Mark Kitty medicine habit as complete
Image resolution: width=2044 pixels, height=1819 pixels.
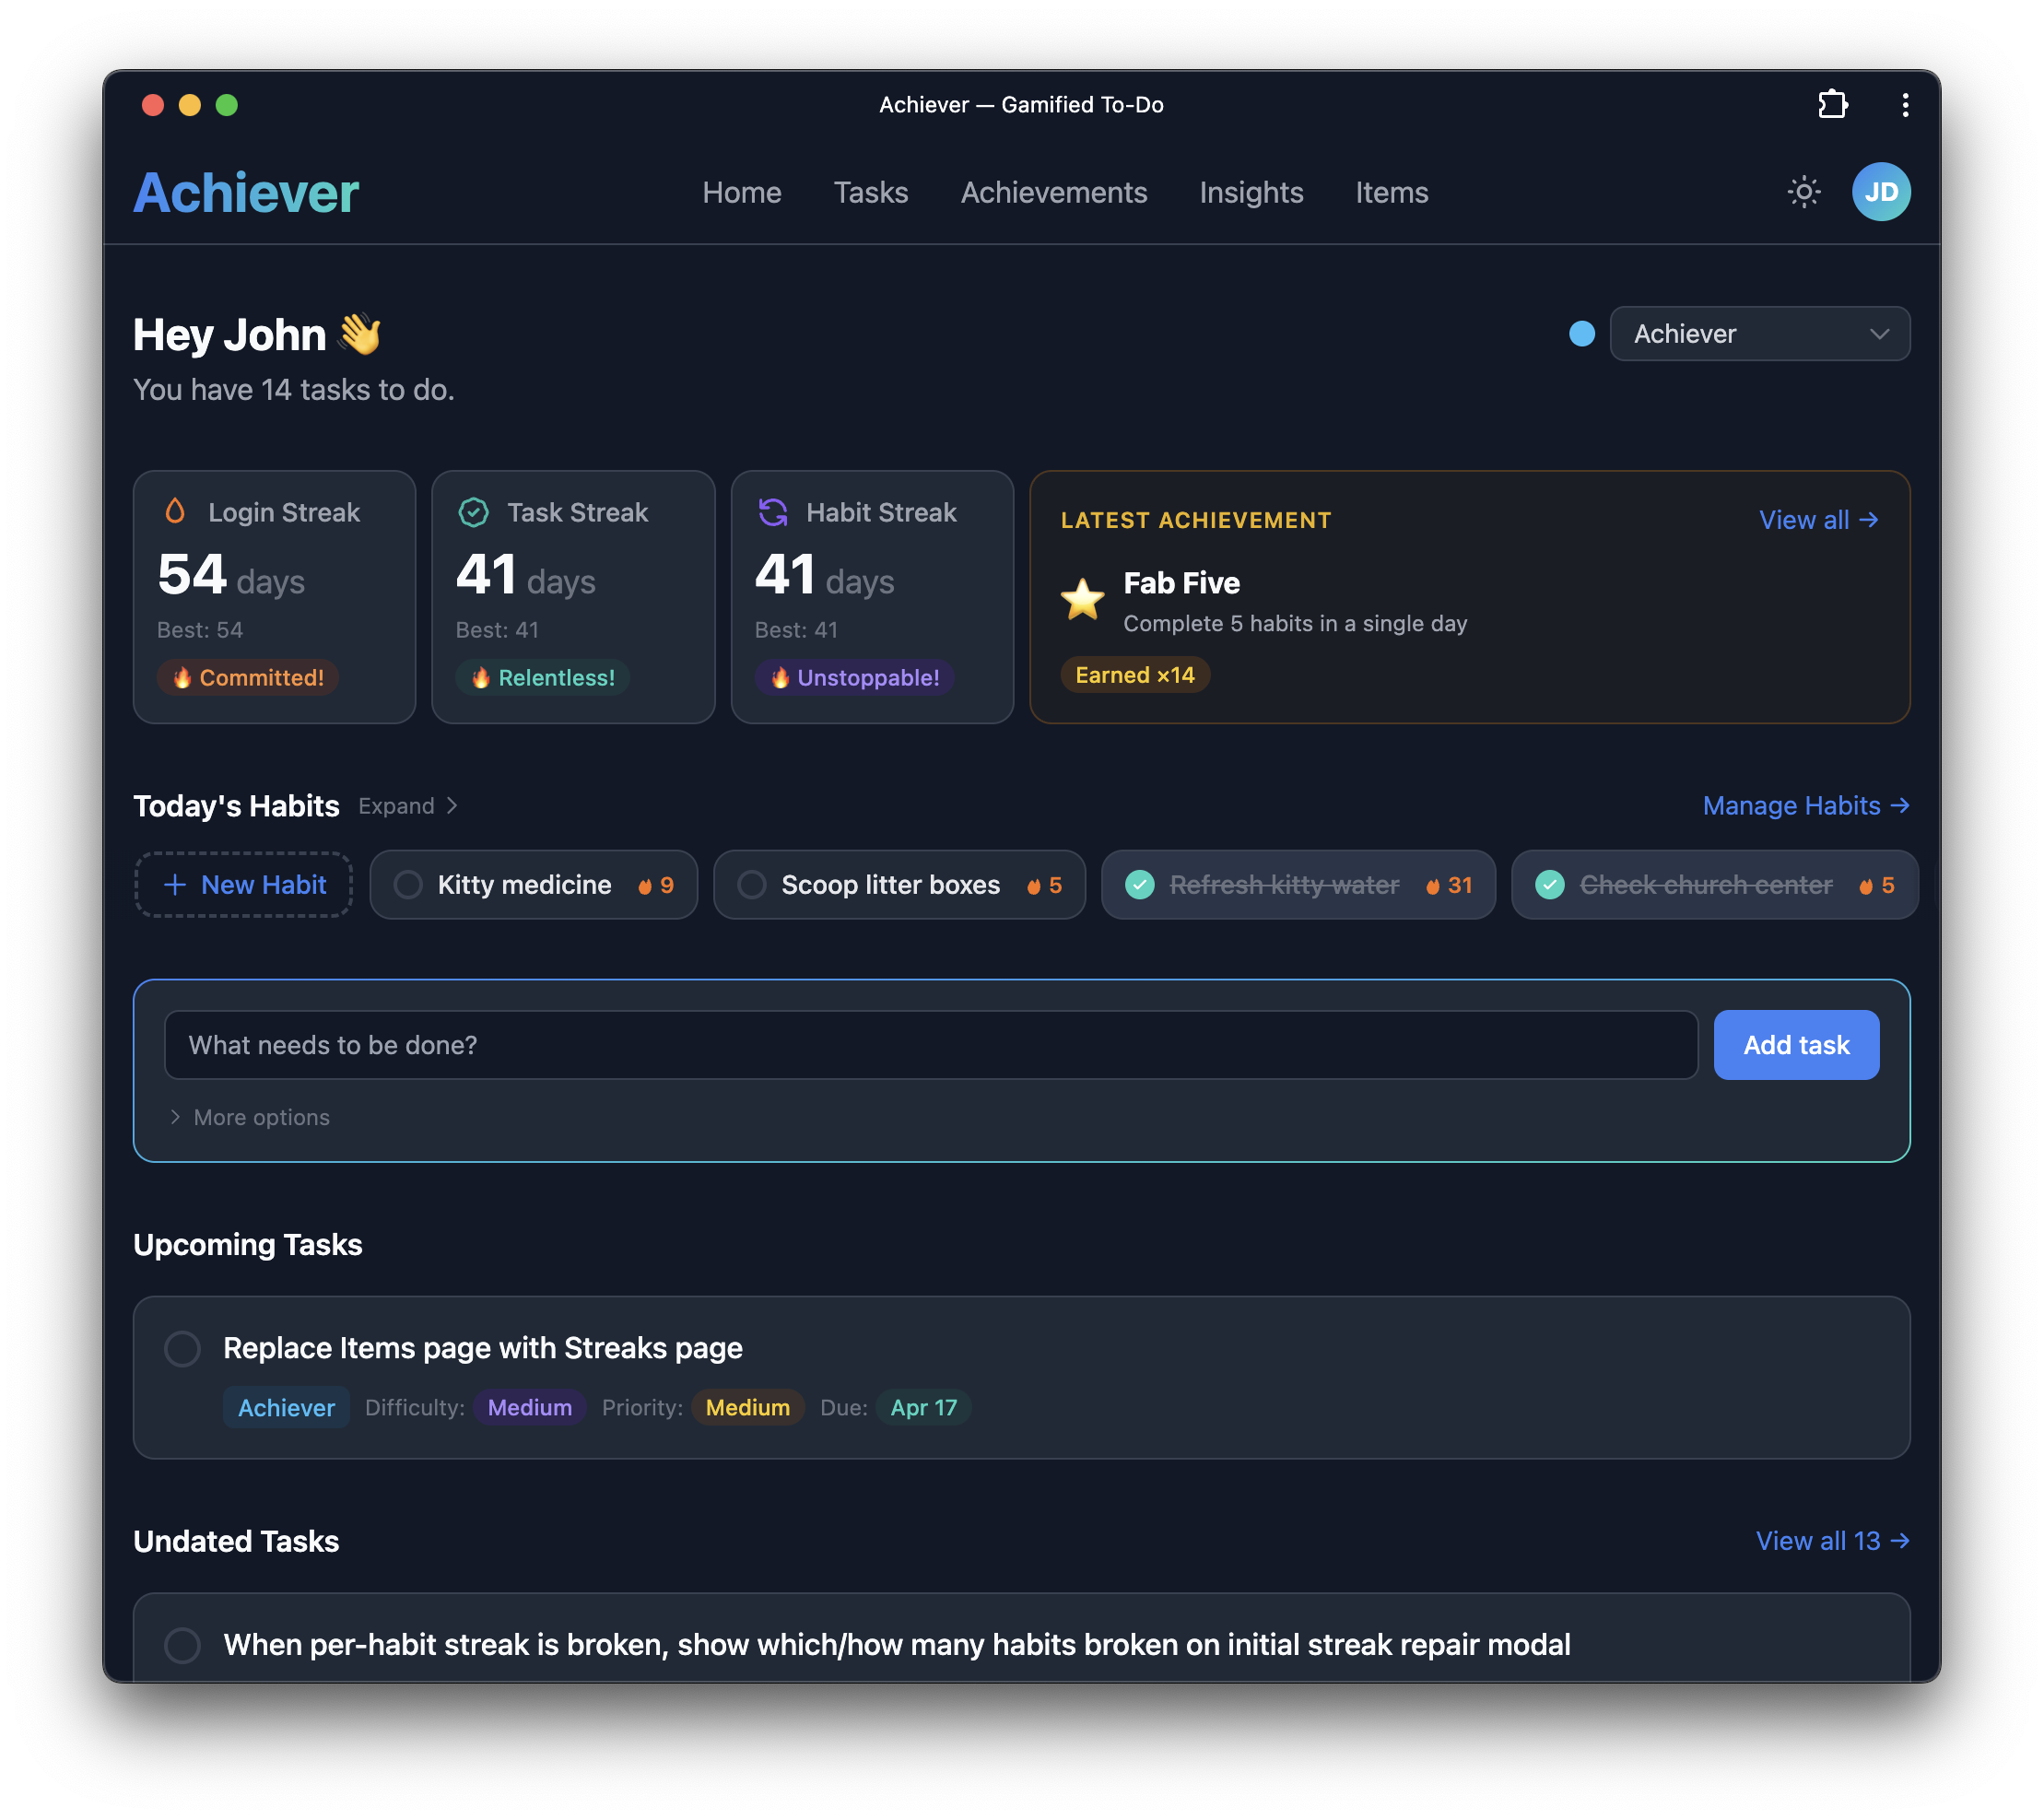coord(407,884)
